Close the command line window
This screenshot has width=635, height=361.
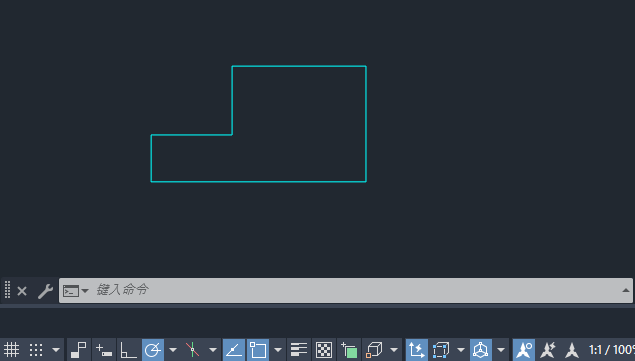click(22, 291)
